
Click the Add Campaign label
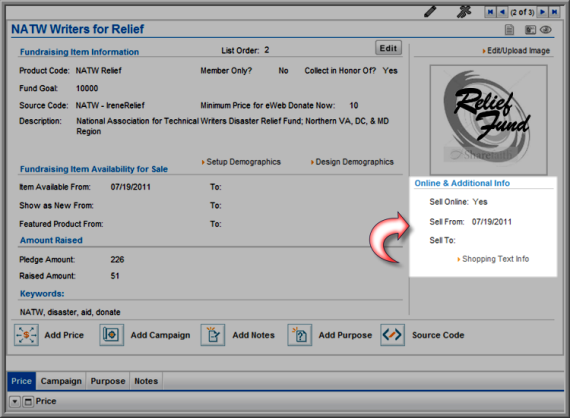160,335
